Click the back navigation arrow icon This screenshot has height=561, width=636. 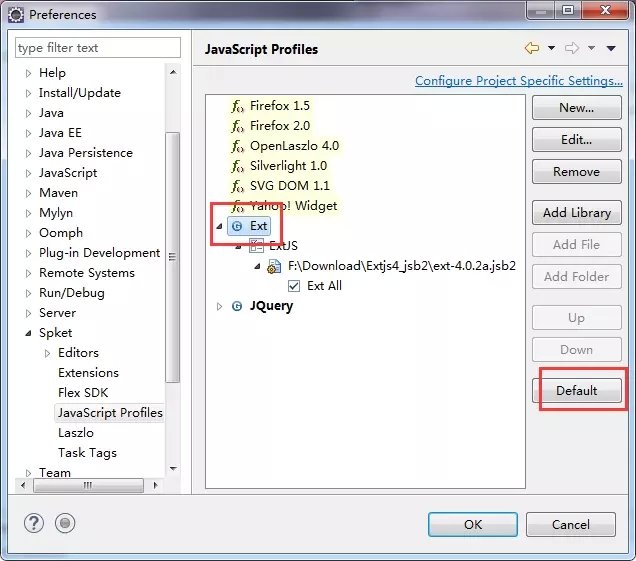(531, 48)
